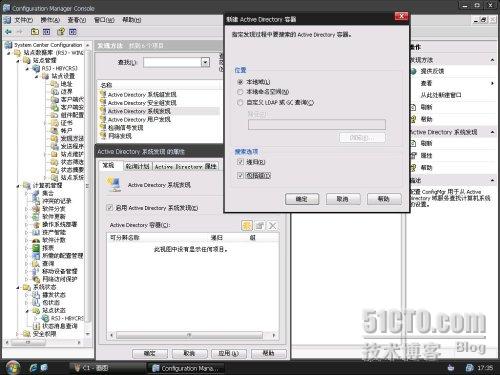Click the quick launch icon next to Internet Explorer
The width and height of the screenshot is (500, 375).
coord(44,368)
